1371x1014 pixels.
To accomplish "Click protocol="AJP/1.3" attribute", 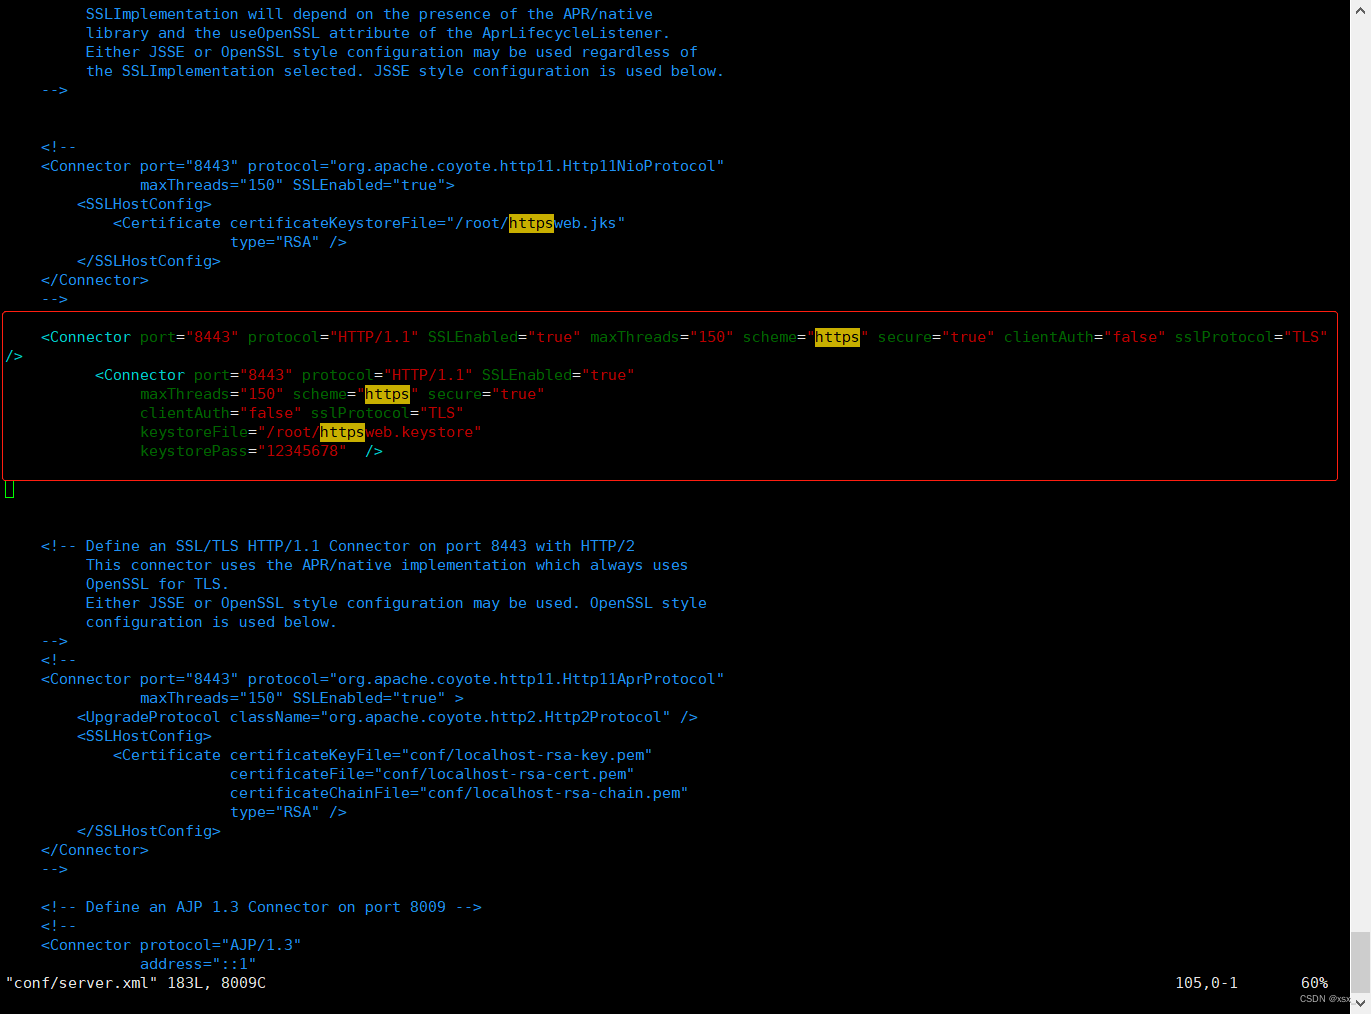I will coord(220,945).
